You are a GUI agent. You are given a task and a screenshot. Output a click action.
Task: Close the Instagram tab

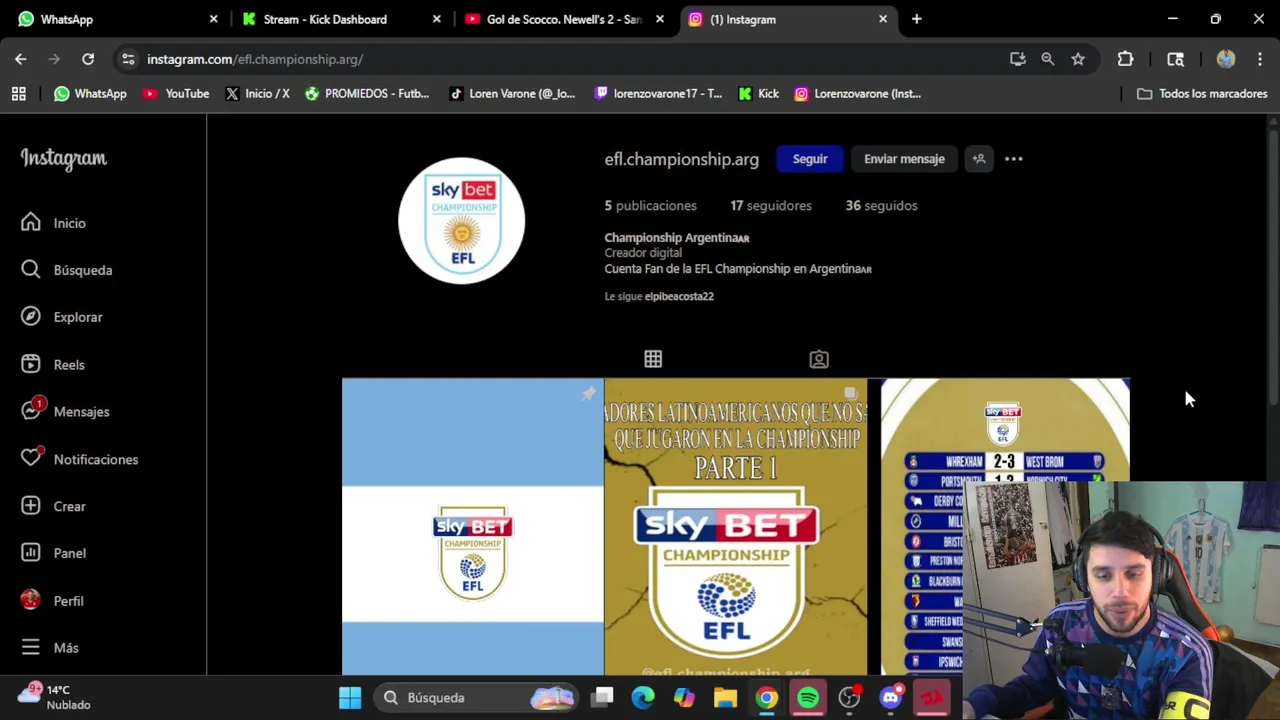pyautogui.click(x=883, y=19)
